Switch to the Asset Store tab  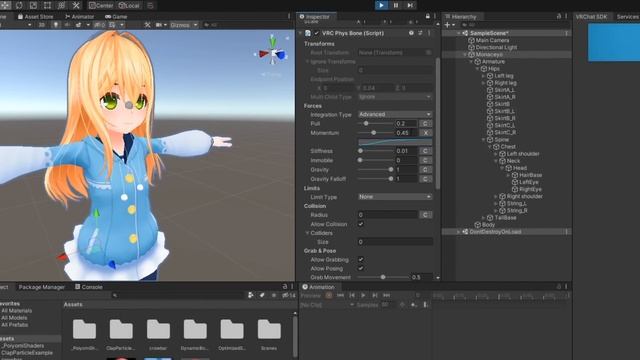coord(36,17)
